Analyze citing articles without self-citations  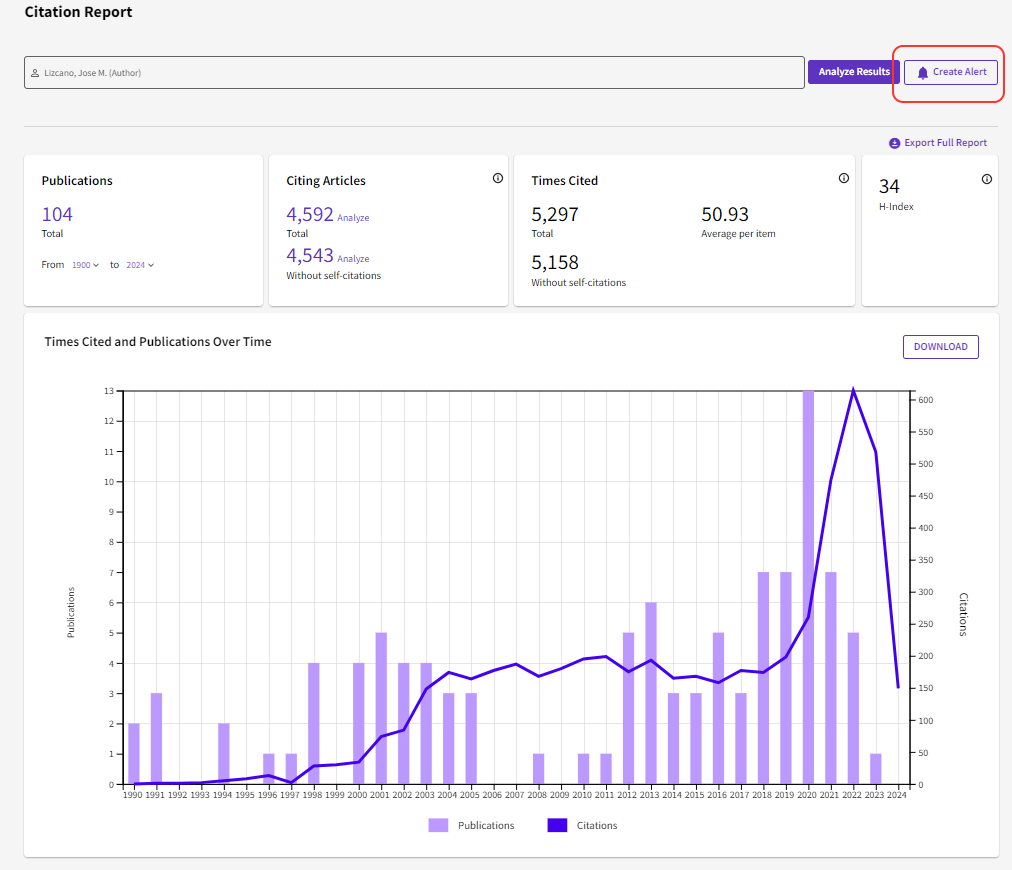click(353, 259)
